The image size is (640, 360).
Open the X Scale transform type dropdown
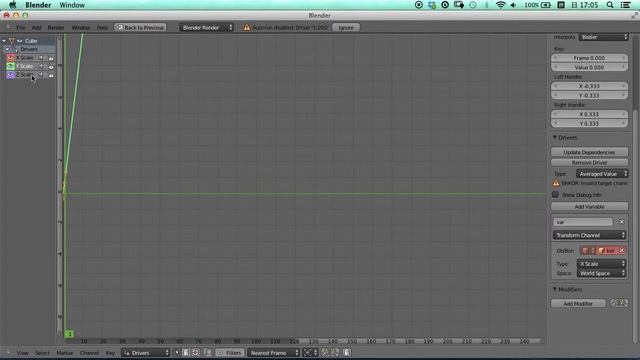(x=602, y=264)
